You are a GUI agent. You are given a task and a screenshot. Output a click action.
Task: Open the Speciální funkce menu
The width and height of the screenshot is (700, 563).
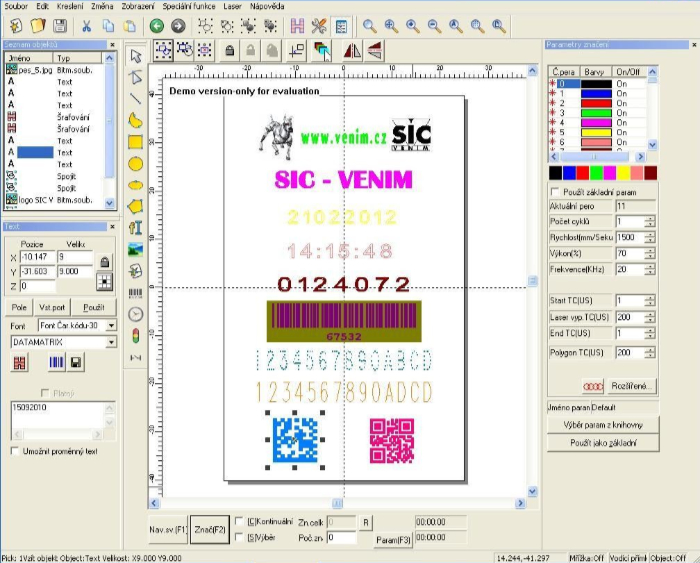tap(190, 6)
